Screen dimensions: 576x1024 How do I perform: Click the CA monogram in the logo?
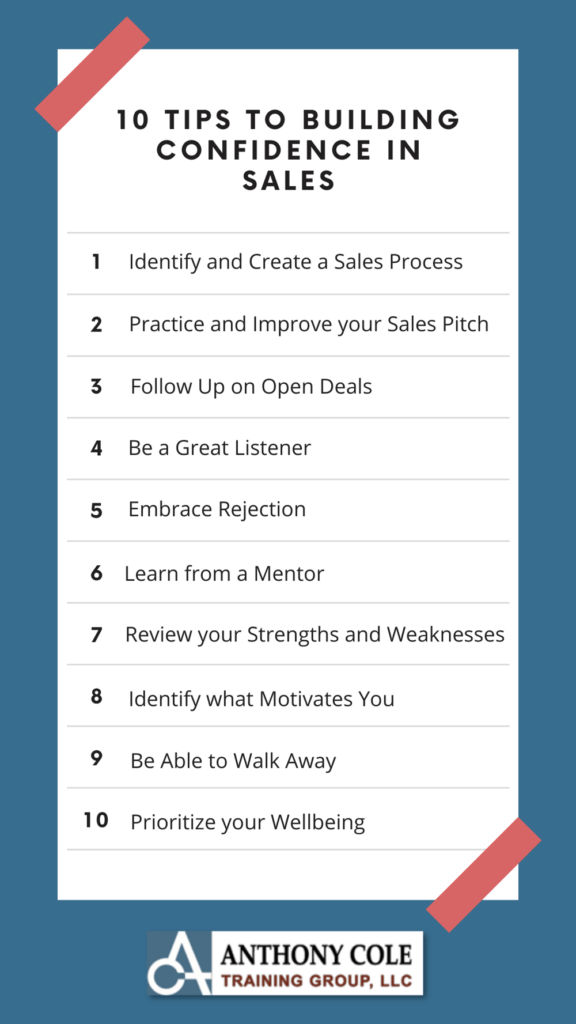[x=180, y=963]
